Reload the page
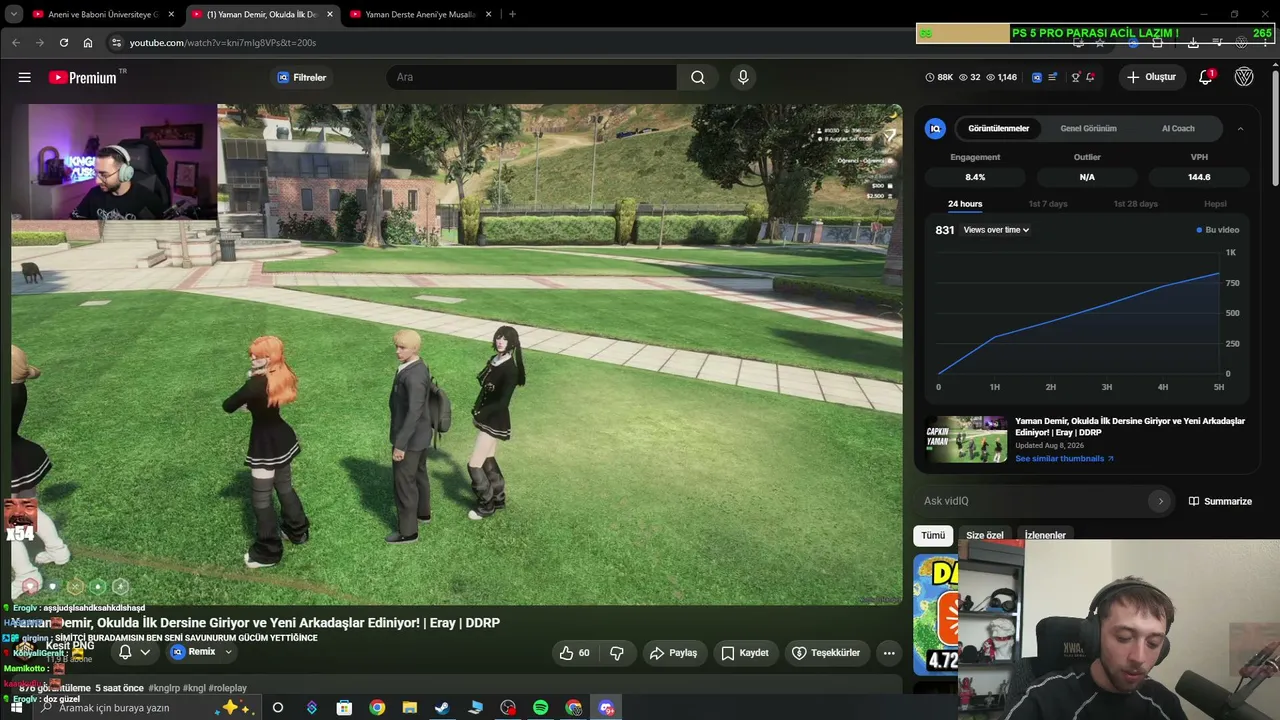The height and width of the screenshot is (720, 1280). pos(64,43)
